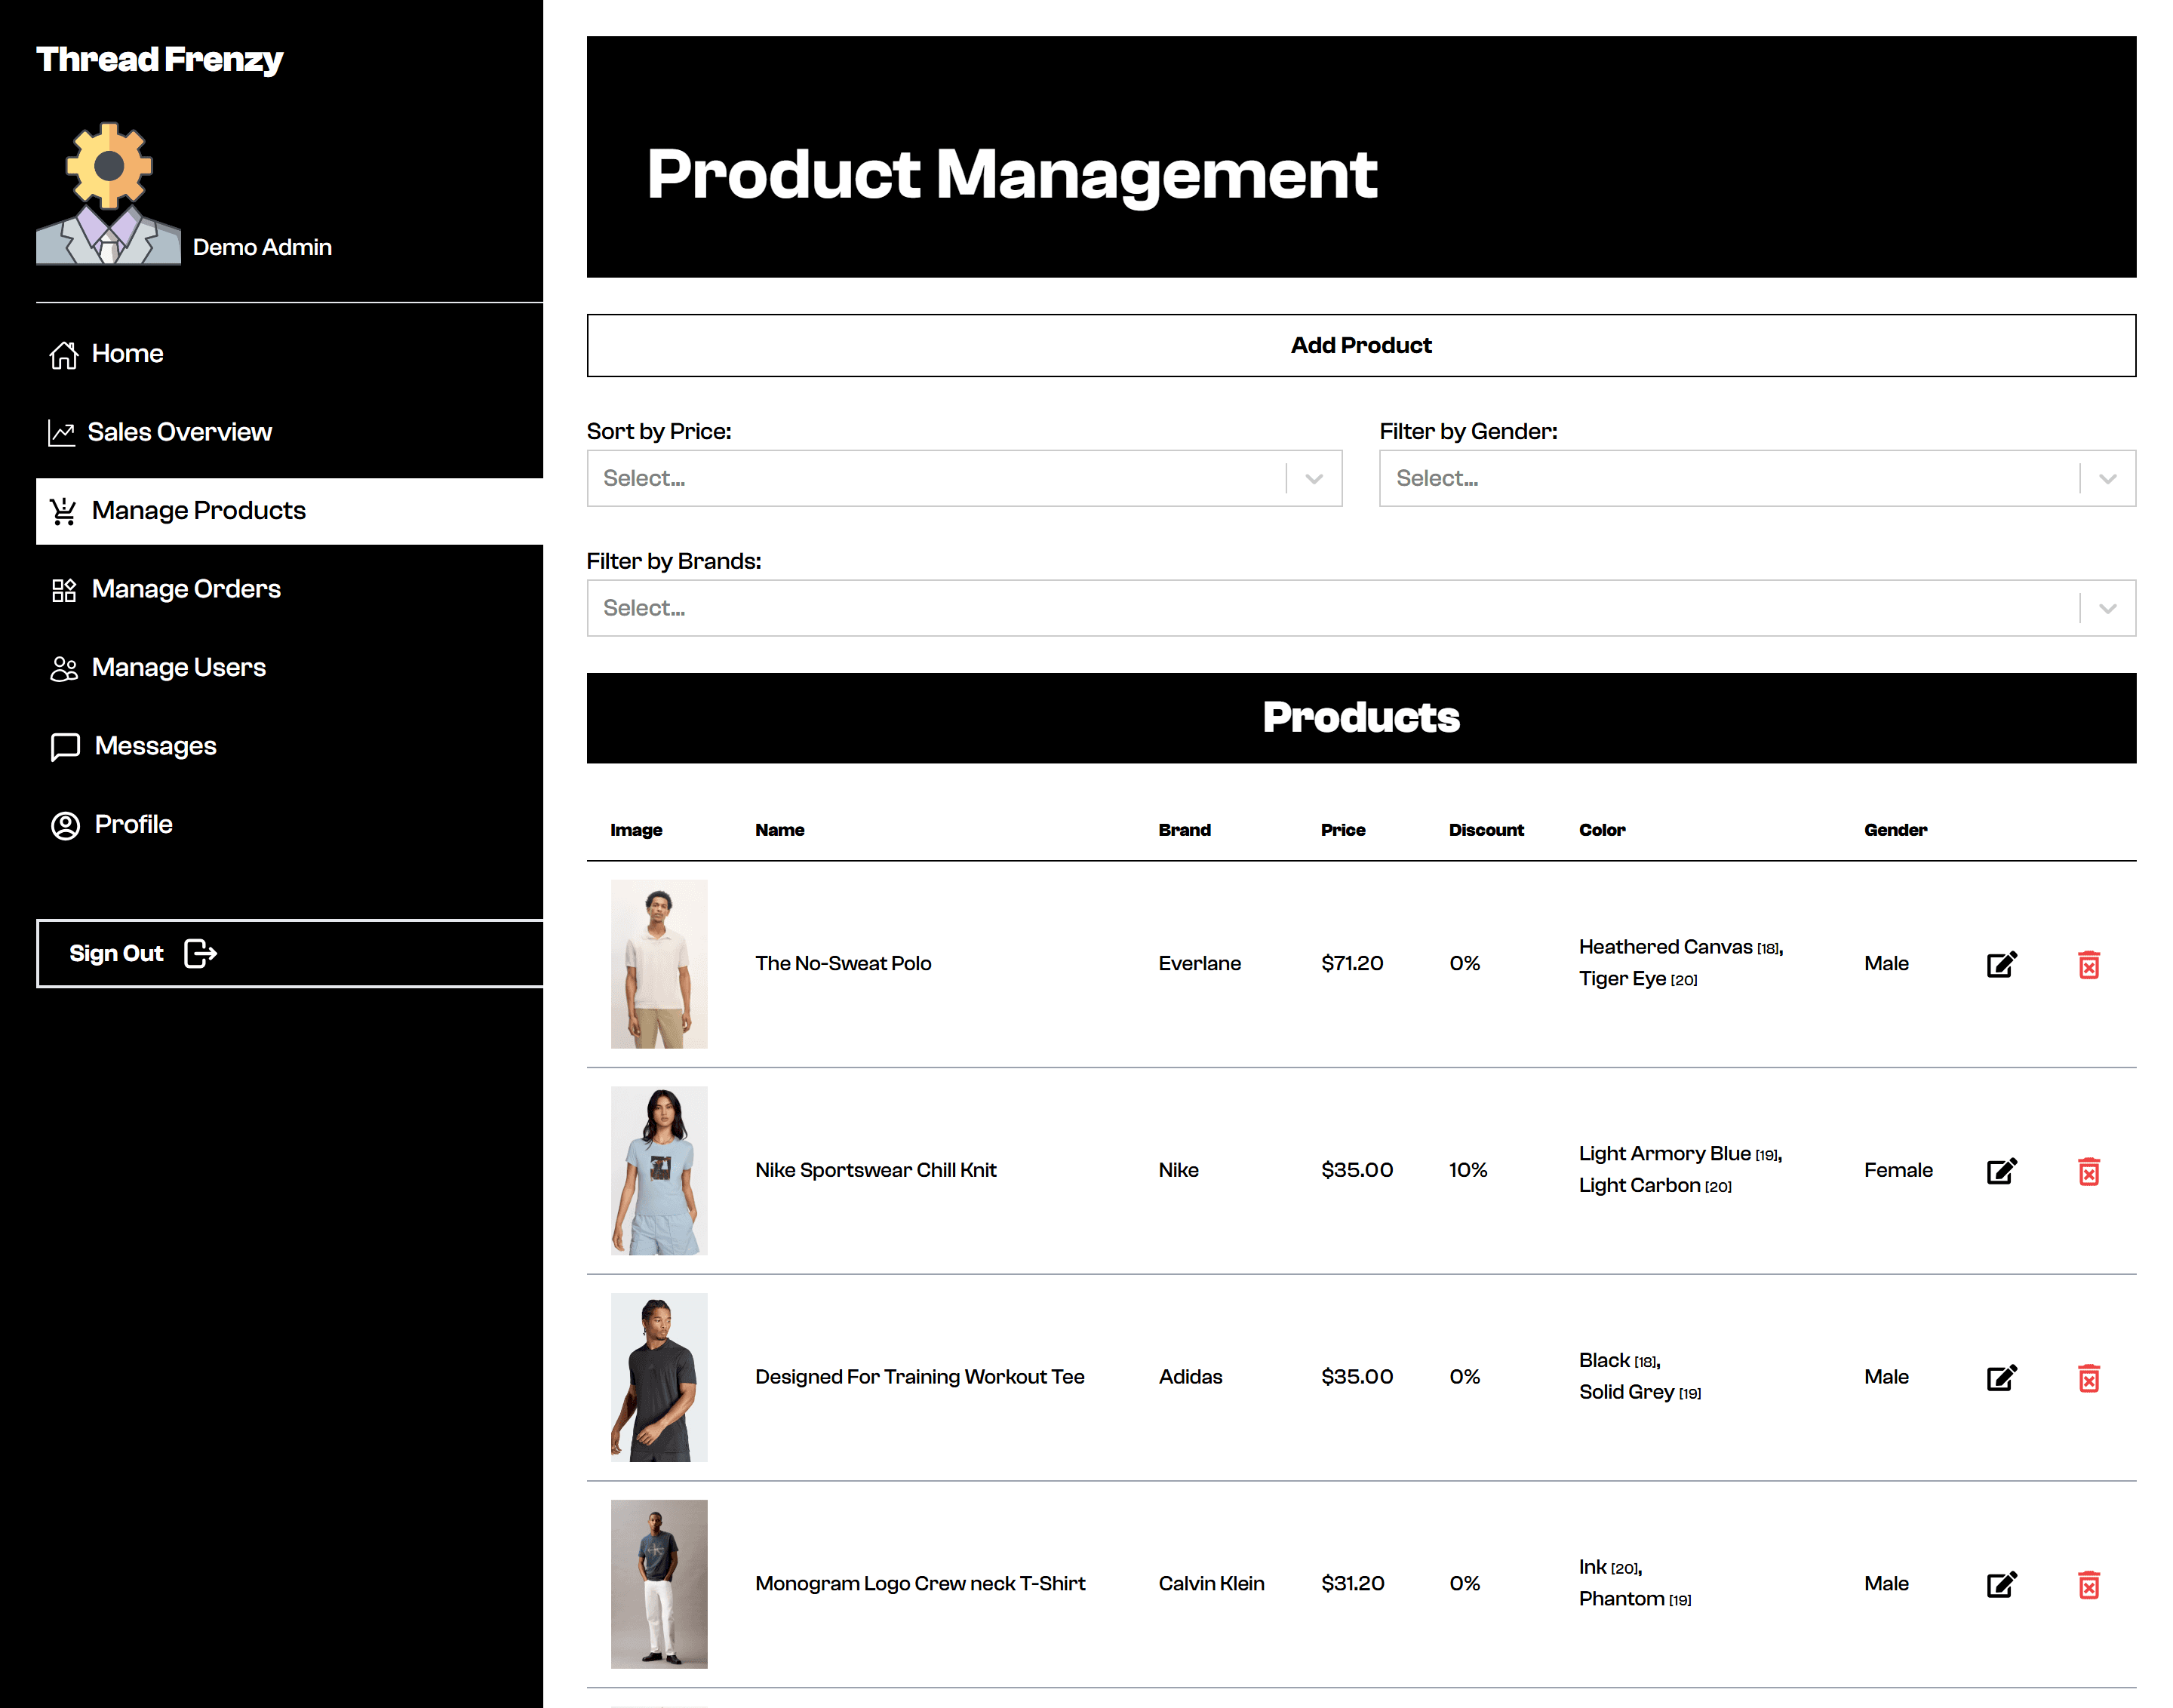Edit the Nike Sportswear Chill Knit entry
Viewport: 2173px width, 1708px height.
point(2000,1171)
